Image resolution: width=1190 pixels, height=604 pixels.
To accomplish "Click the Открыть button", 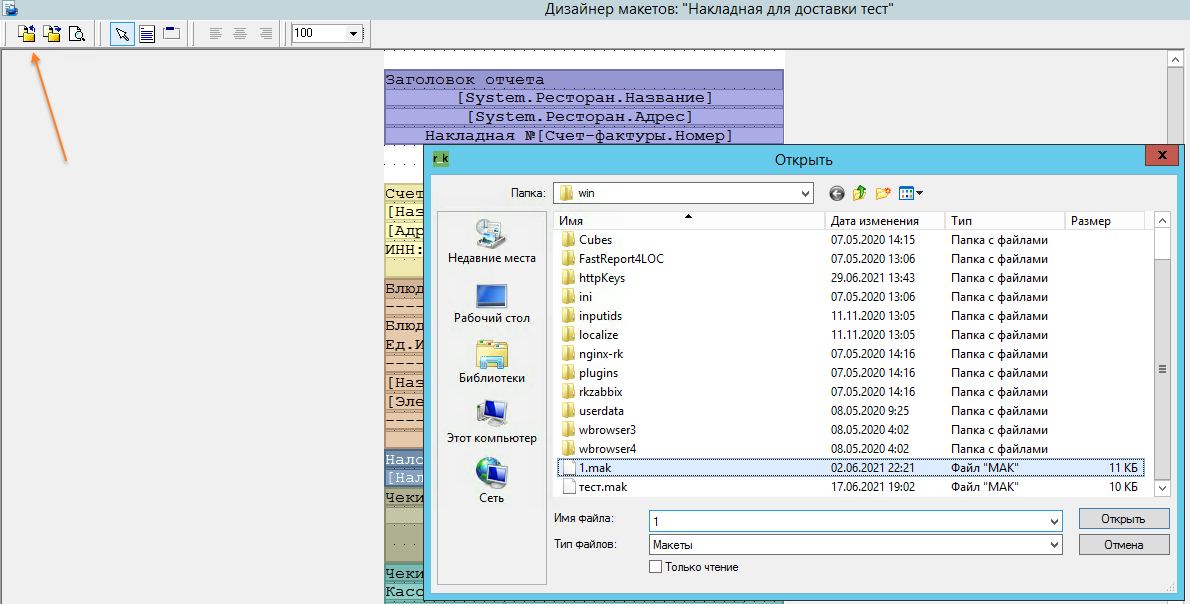I will click(1124, 519).
